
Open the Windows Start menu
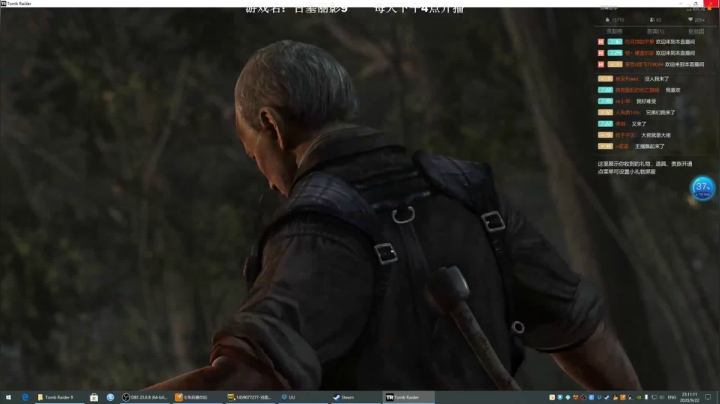(x=8, y=398)
